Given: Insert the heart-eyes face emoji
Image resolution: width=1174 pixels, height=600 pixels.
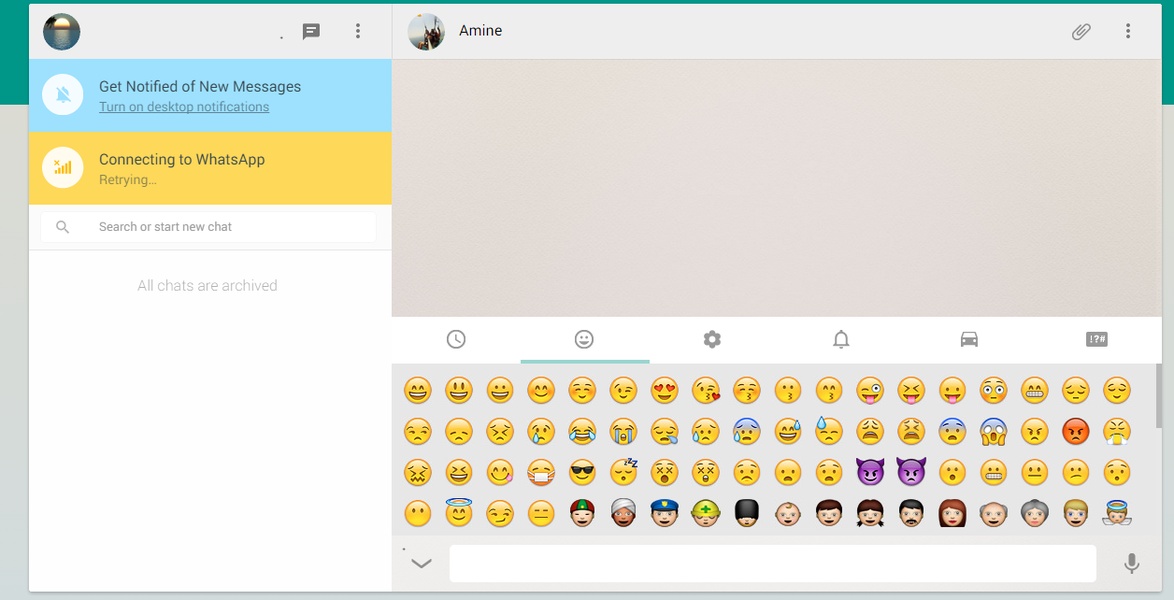Looking at the screenshot, I should (x=664, y=390).
